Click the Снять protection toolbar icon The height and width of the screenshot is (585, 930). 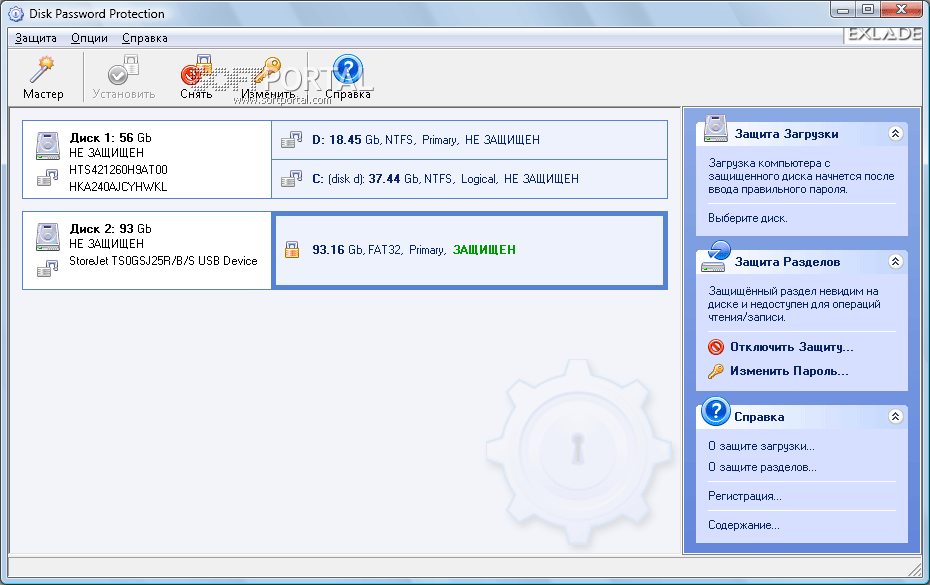point(196,71)
